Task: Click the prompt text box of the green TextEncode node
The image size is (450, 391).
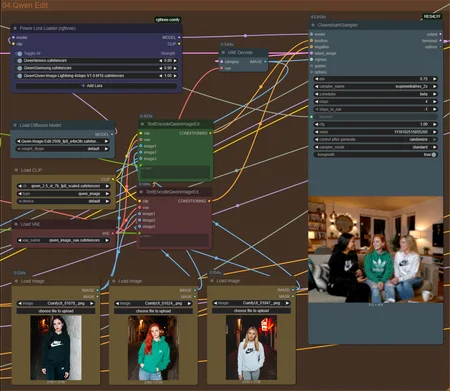Action: click(175, 172)
